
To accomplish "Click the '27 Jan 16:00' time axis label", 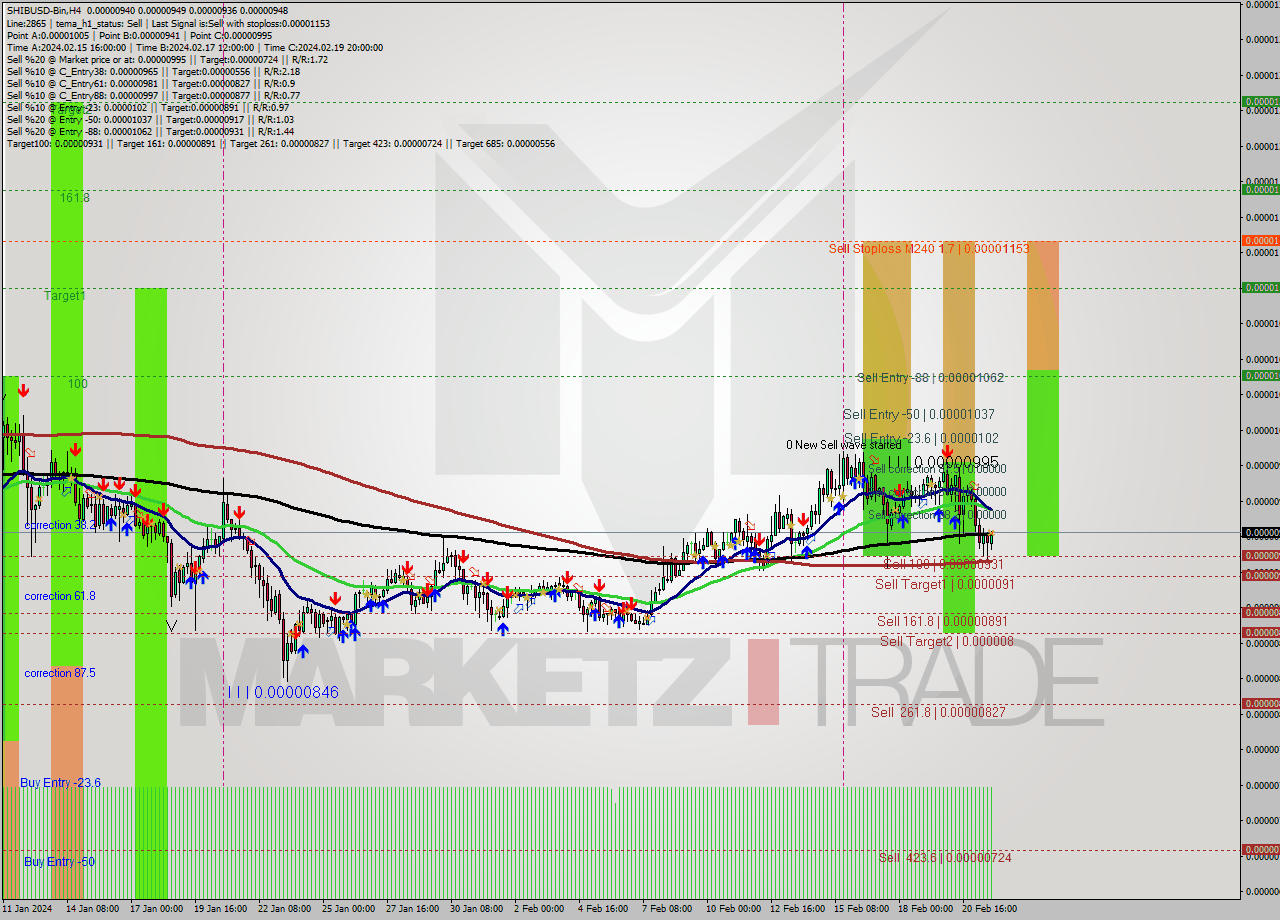I will pos(412,909).
